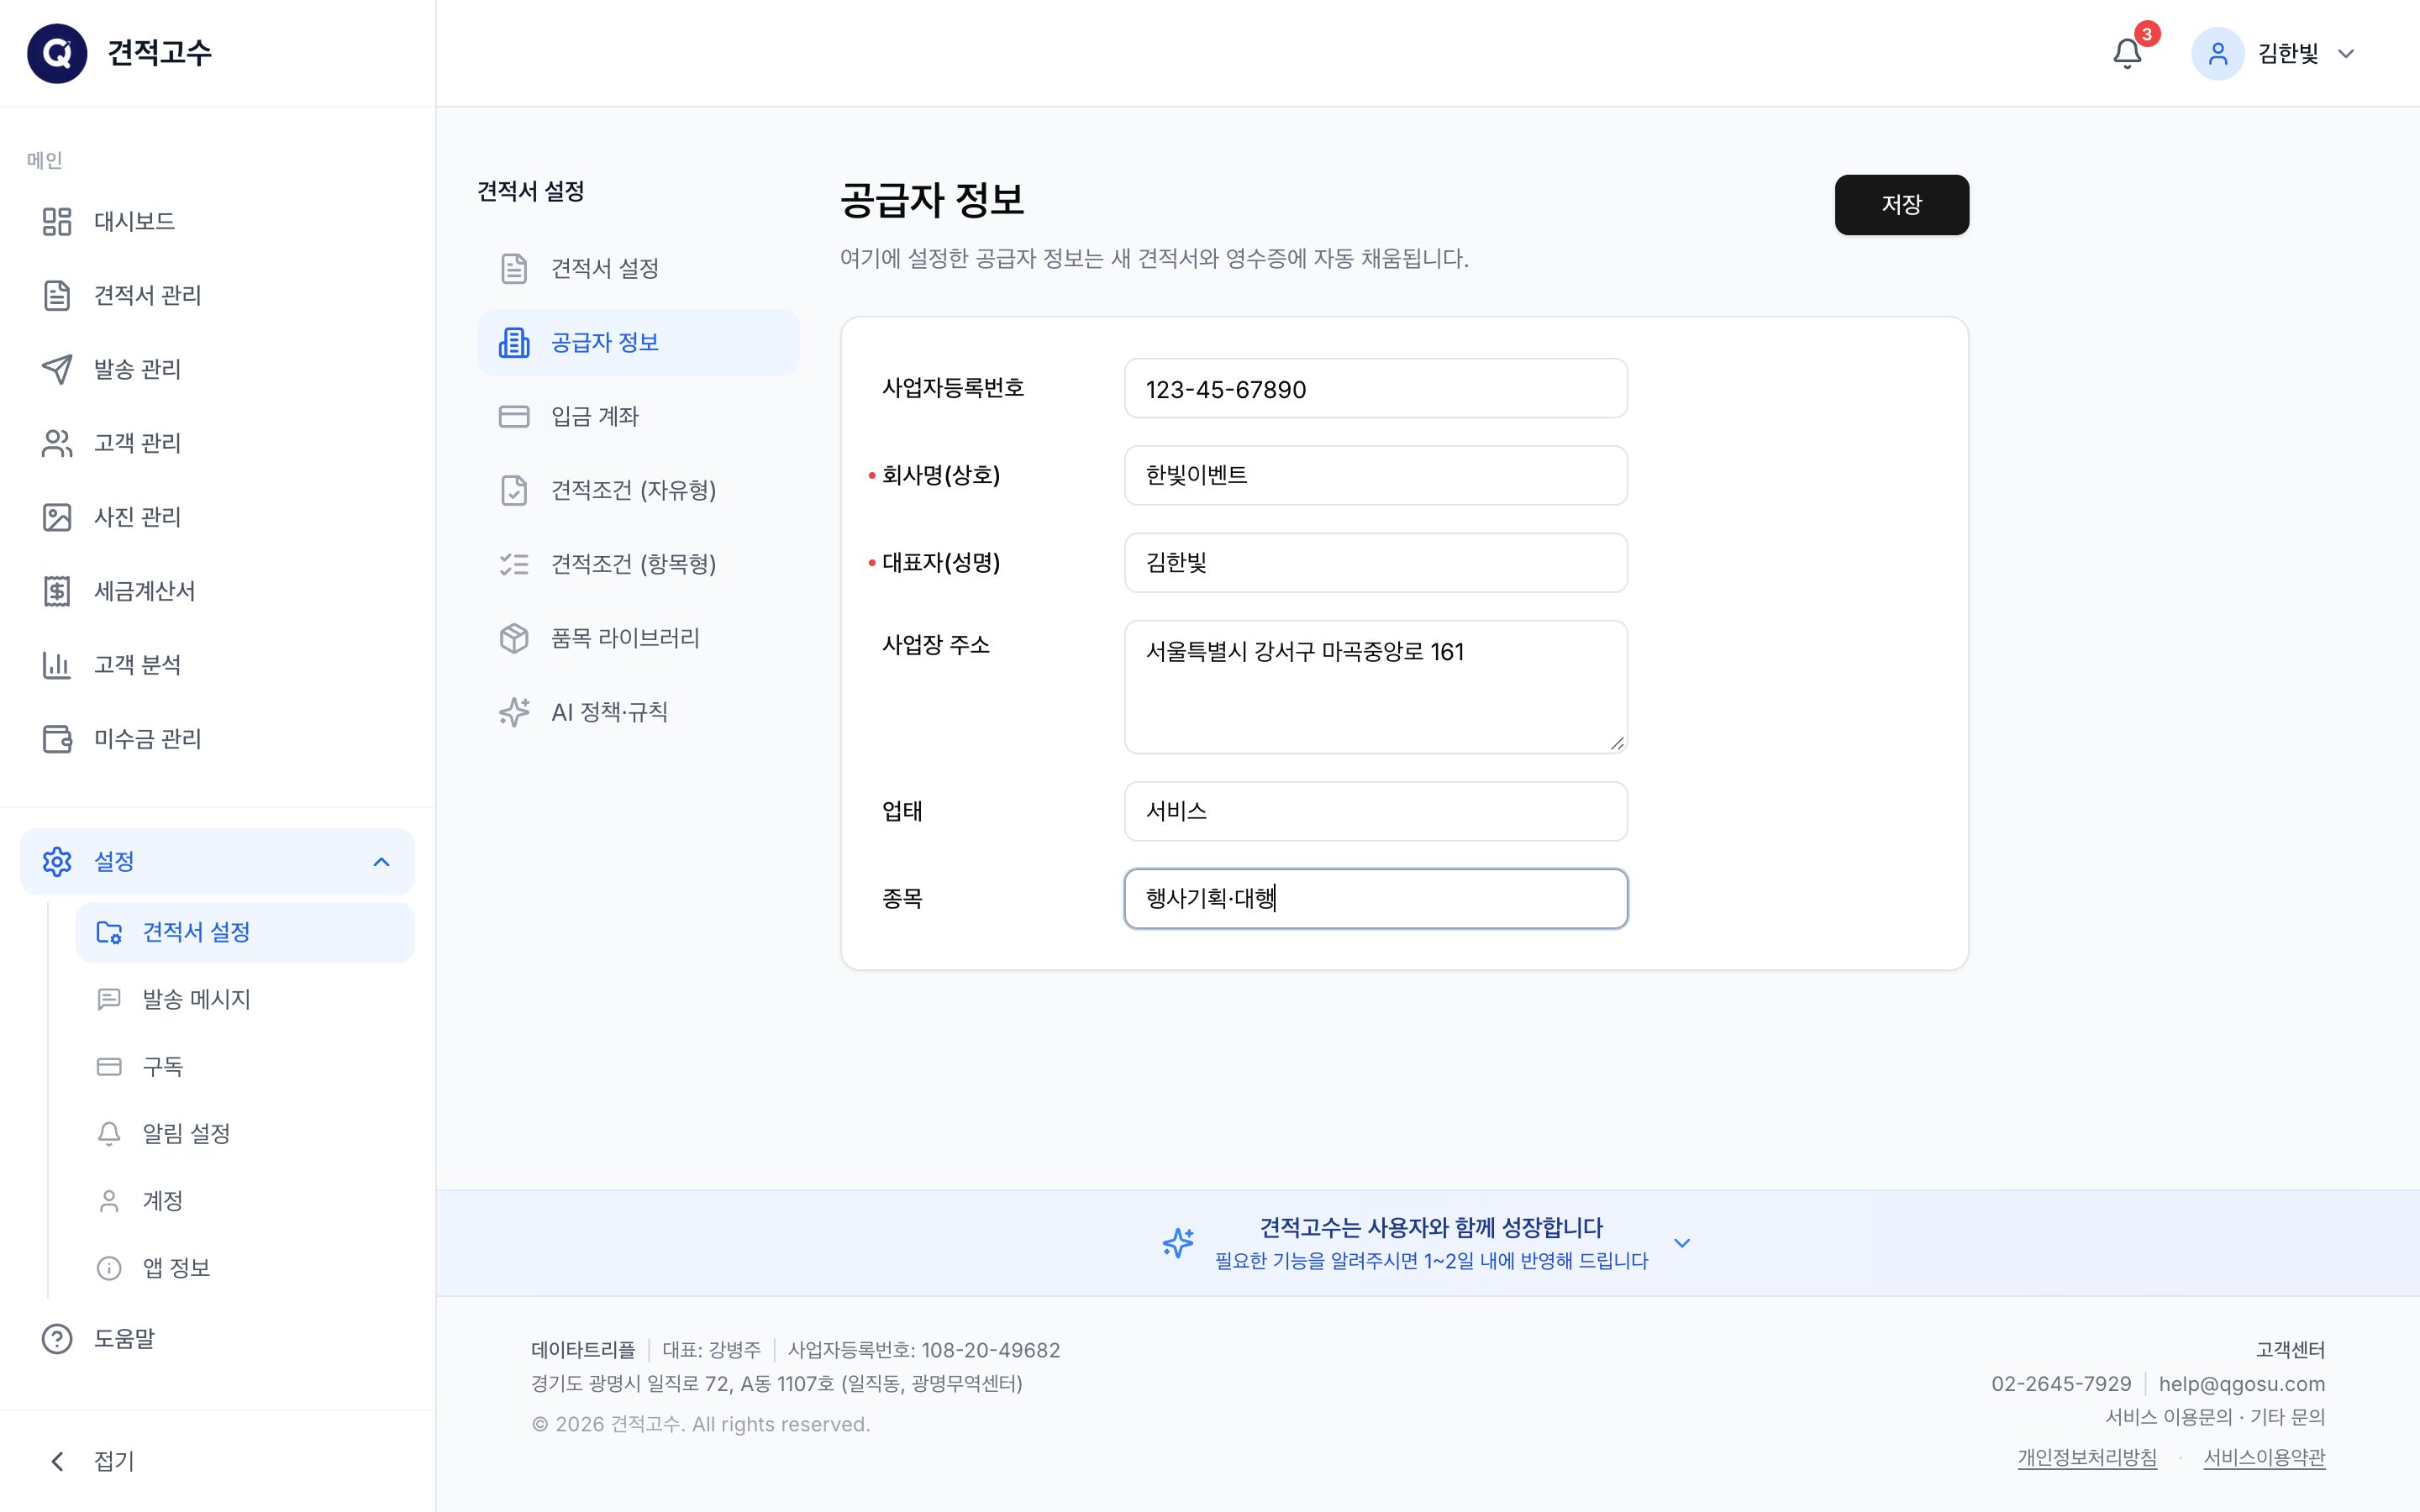Click the help@qgosu.com email address

pos(2241,1384)
